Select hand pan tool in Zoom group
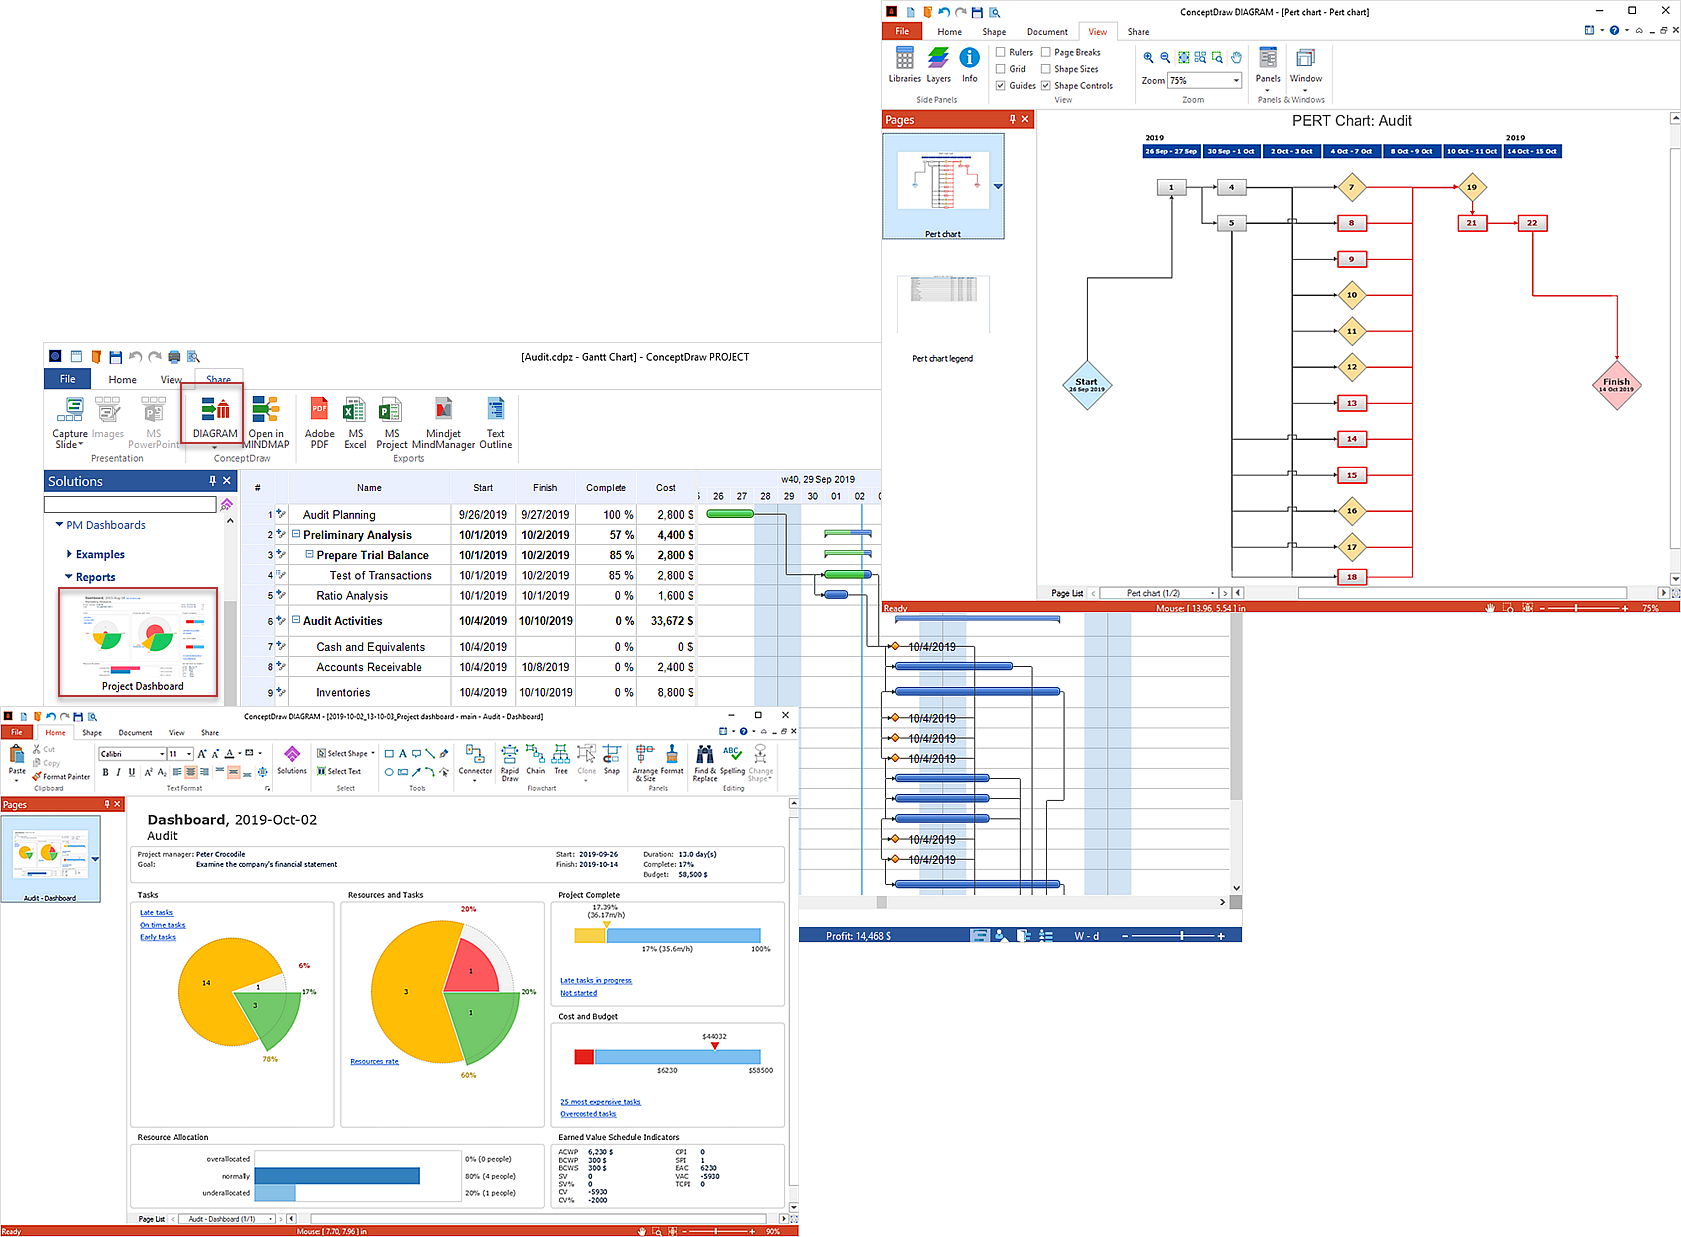The height and width of the screenshot is (1237, 1681). click(1236, 57)
